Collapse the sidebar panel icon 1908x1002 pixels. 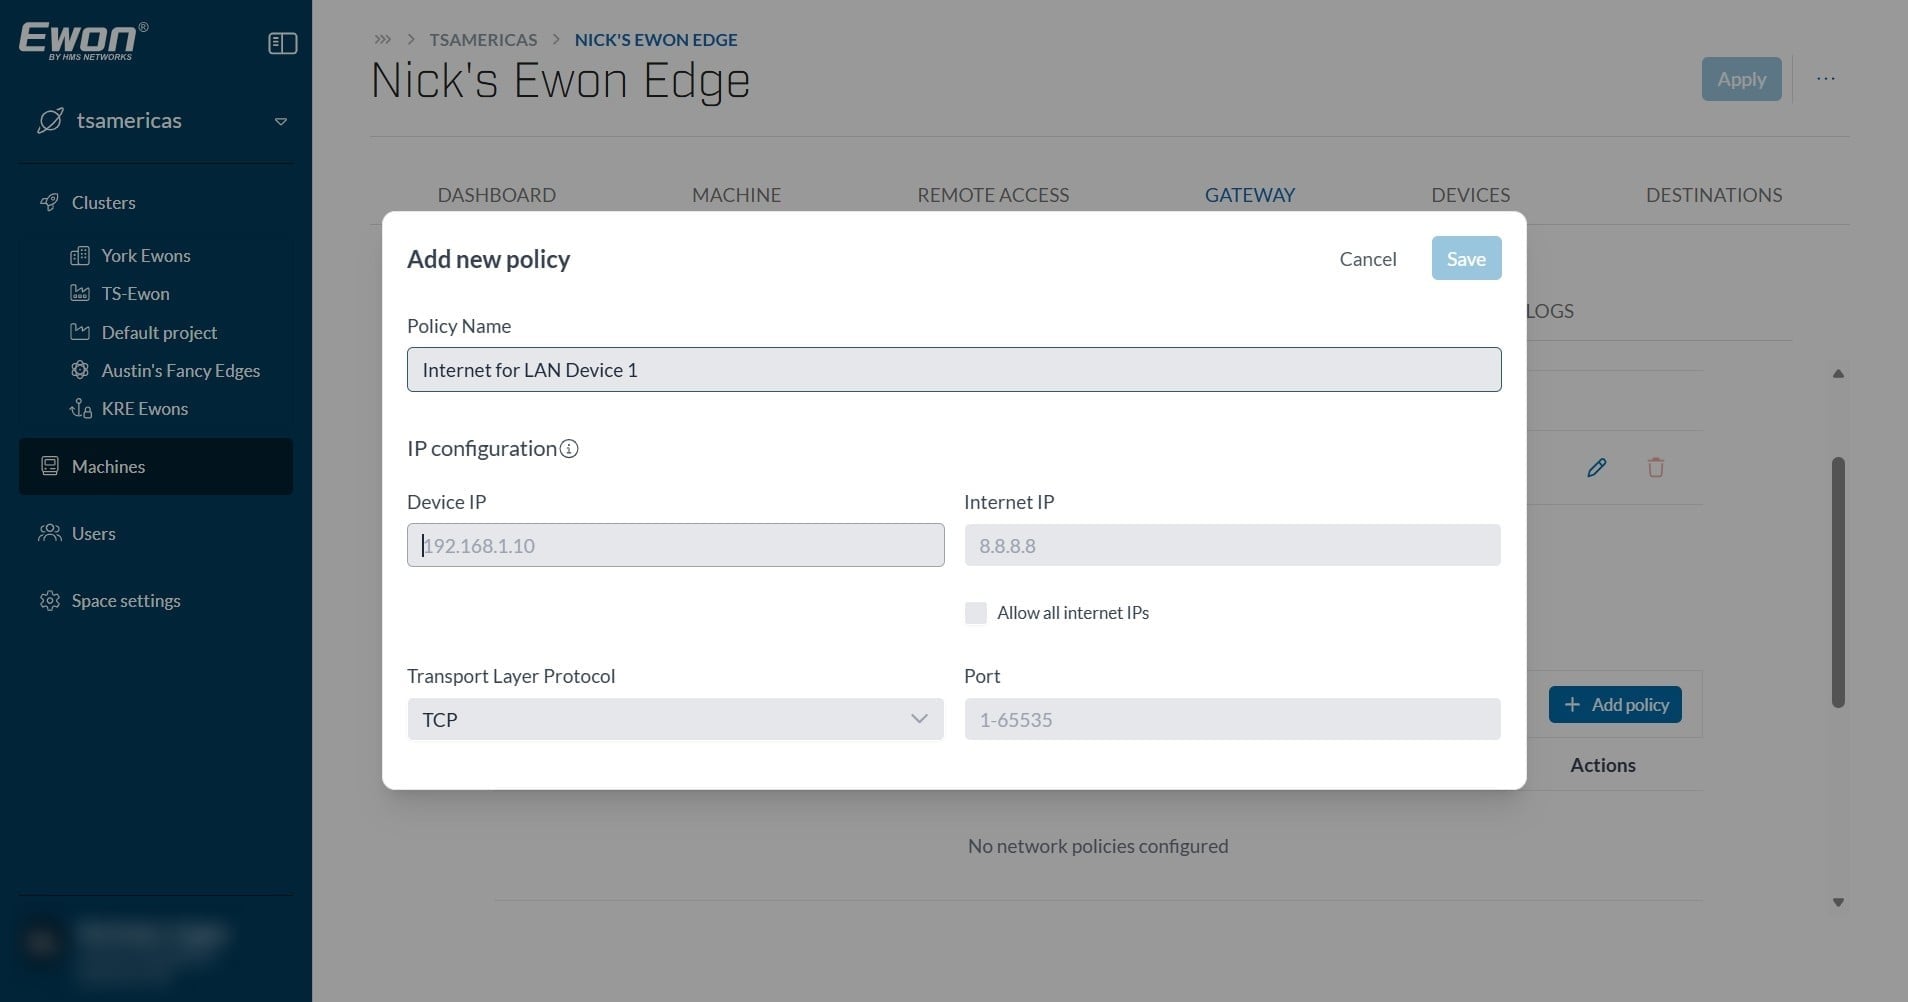point(283,43)
